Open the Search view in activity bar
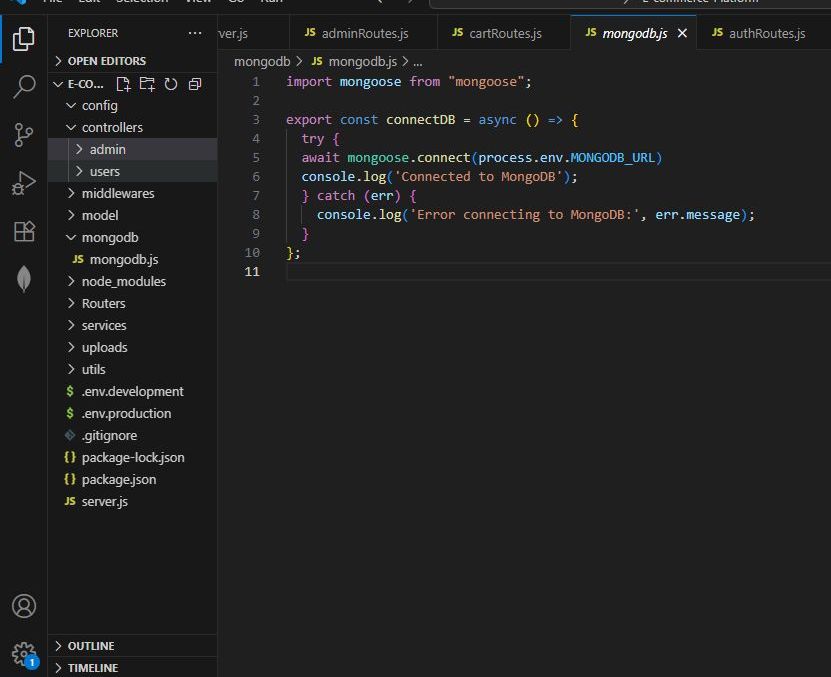 click(23, 86)
